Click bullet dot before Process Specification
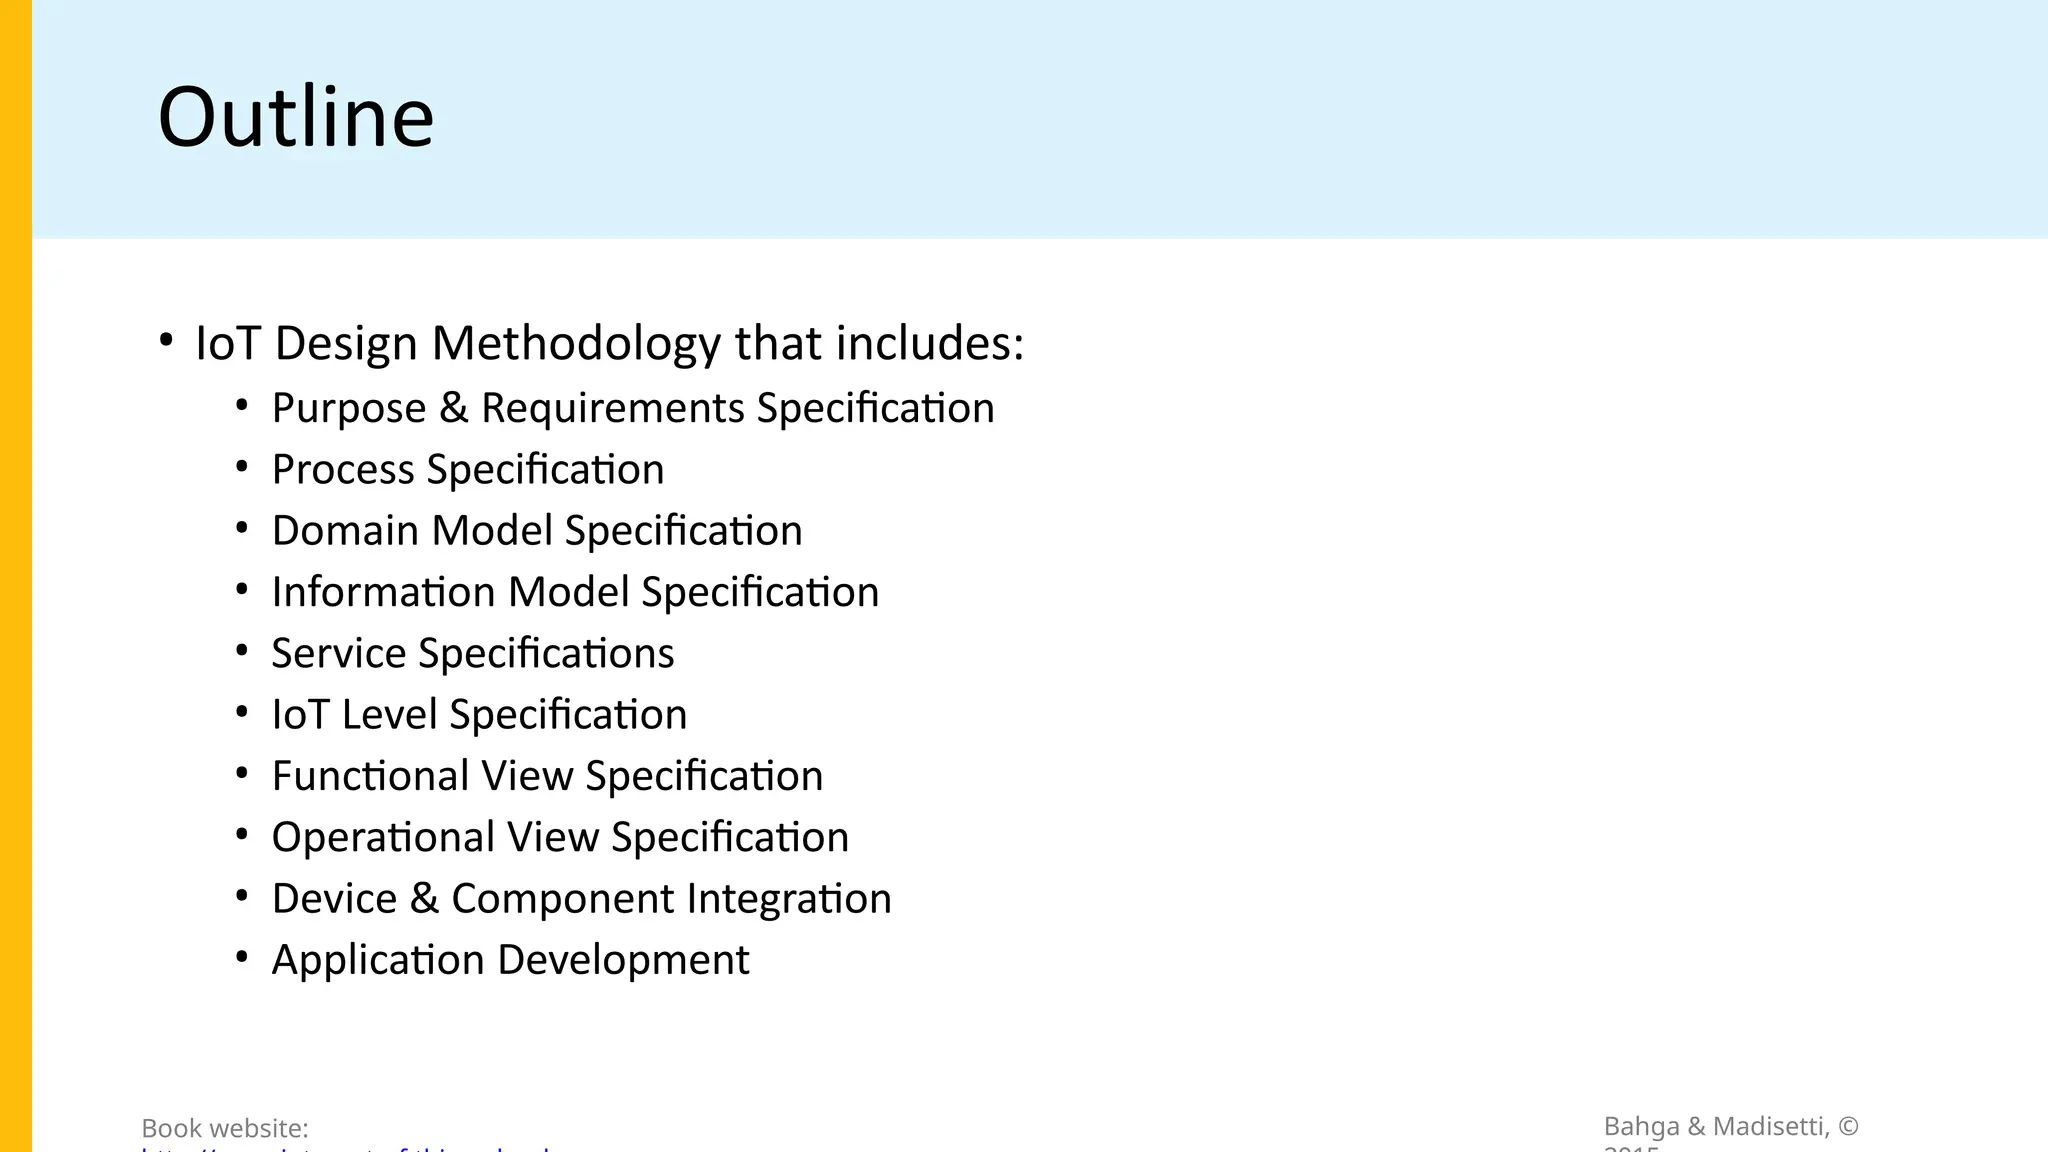This screenshot has width=2048, height=1152. tap(242, 467)
